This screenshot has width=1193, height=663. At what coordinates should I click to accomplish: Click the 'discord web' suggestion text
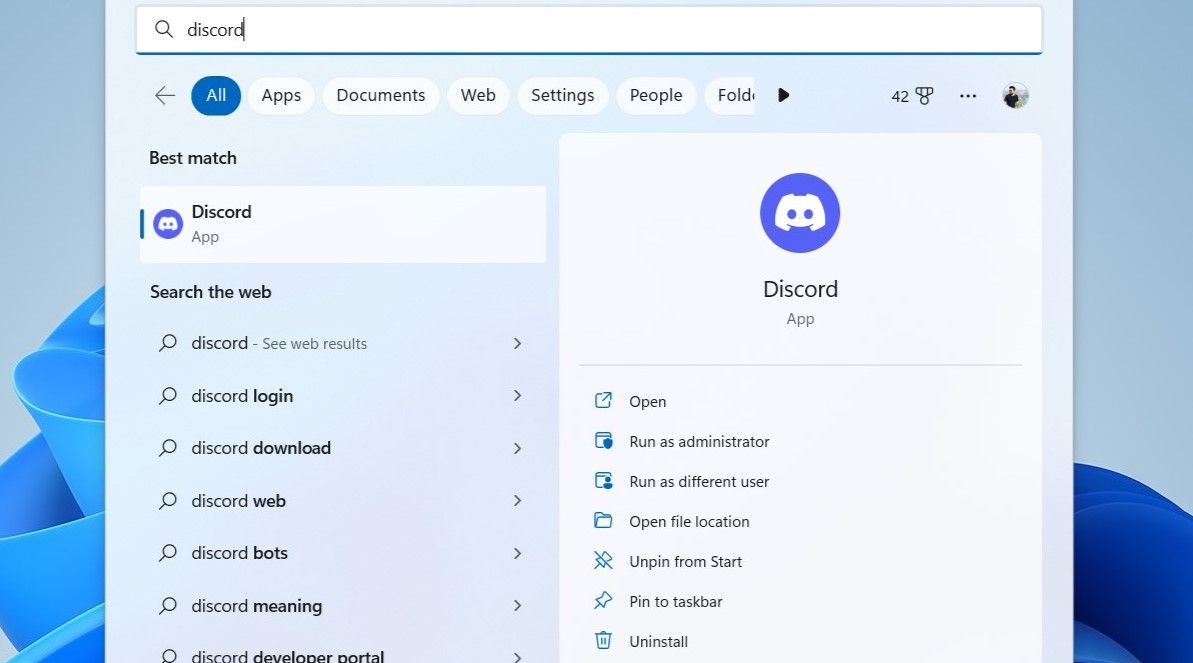[x=238, y=501]
